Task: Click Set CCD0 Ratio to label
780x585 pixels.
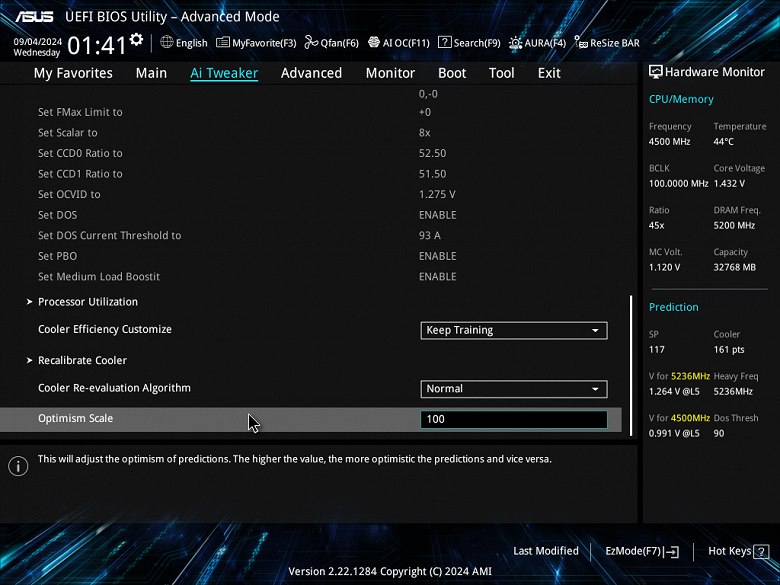Action: point(80,153)
